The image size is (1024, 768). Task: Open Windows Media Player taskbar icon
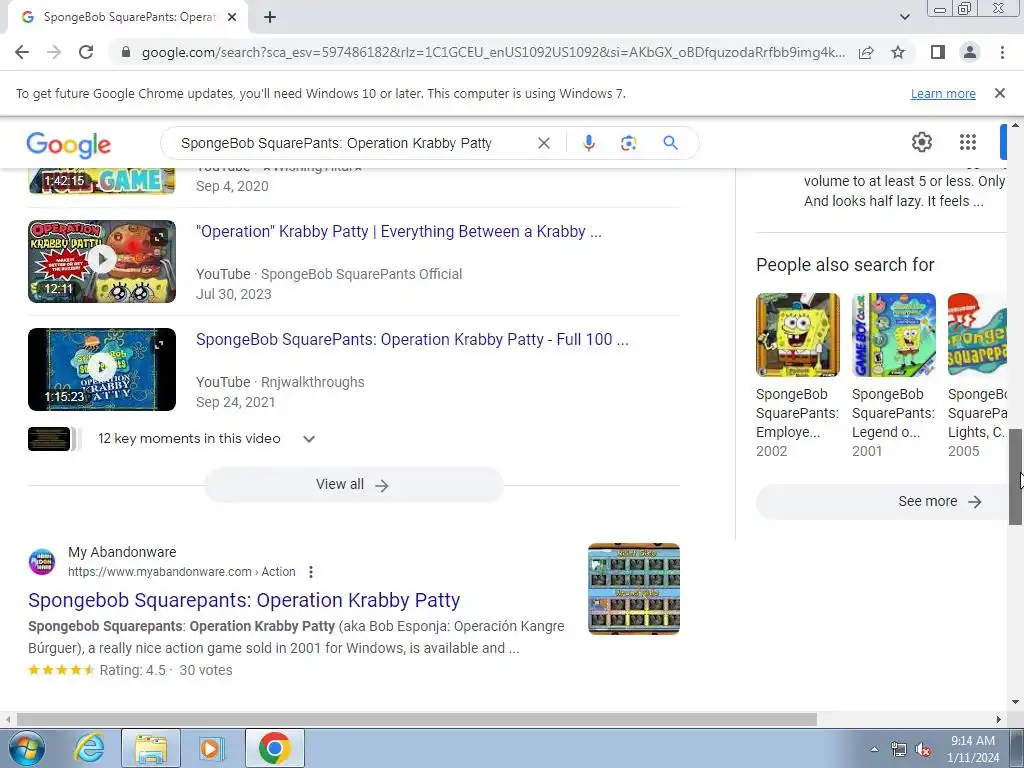pyautogui.click(x=211, y=748)
